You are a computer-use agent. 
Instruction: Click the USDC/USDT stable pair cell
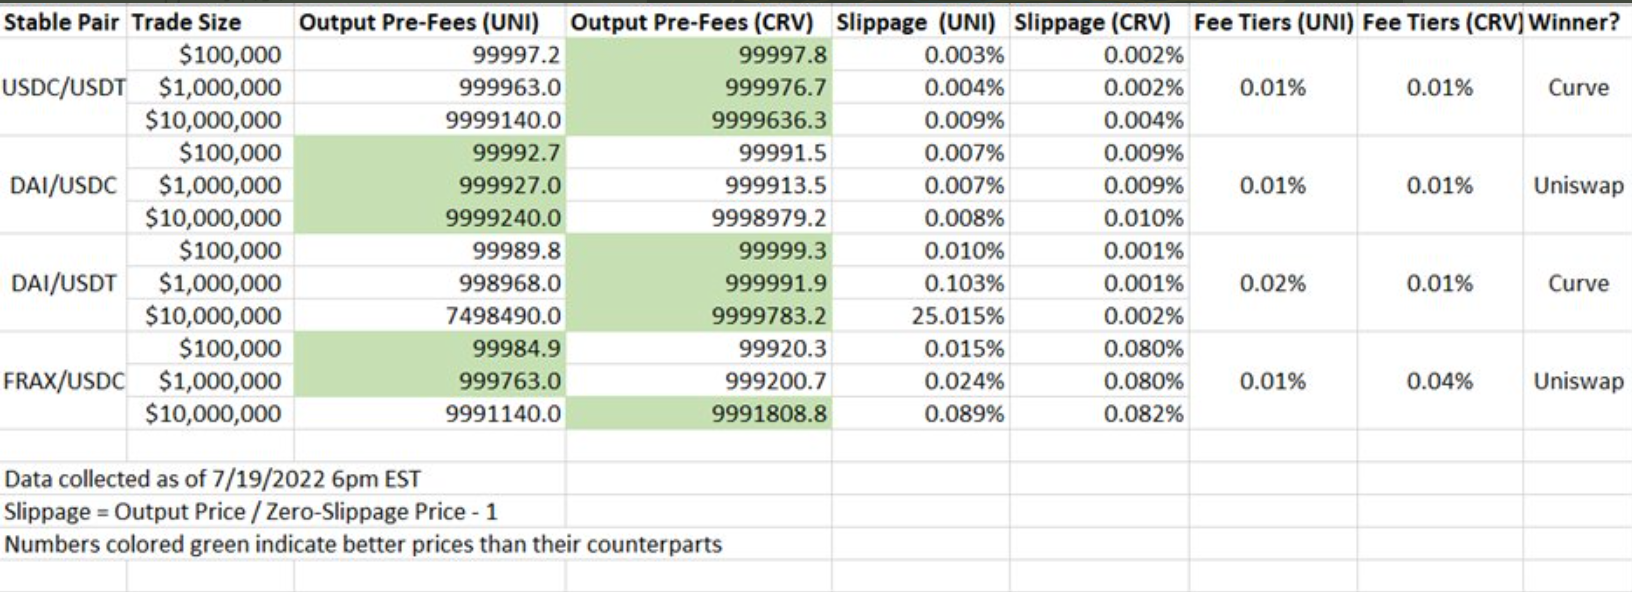pyautogui.click(x=64, y=88)
